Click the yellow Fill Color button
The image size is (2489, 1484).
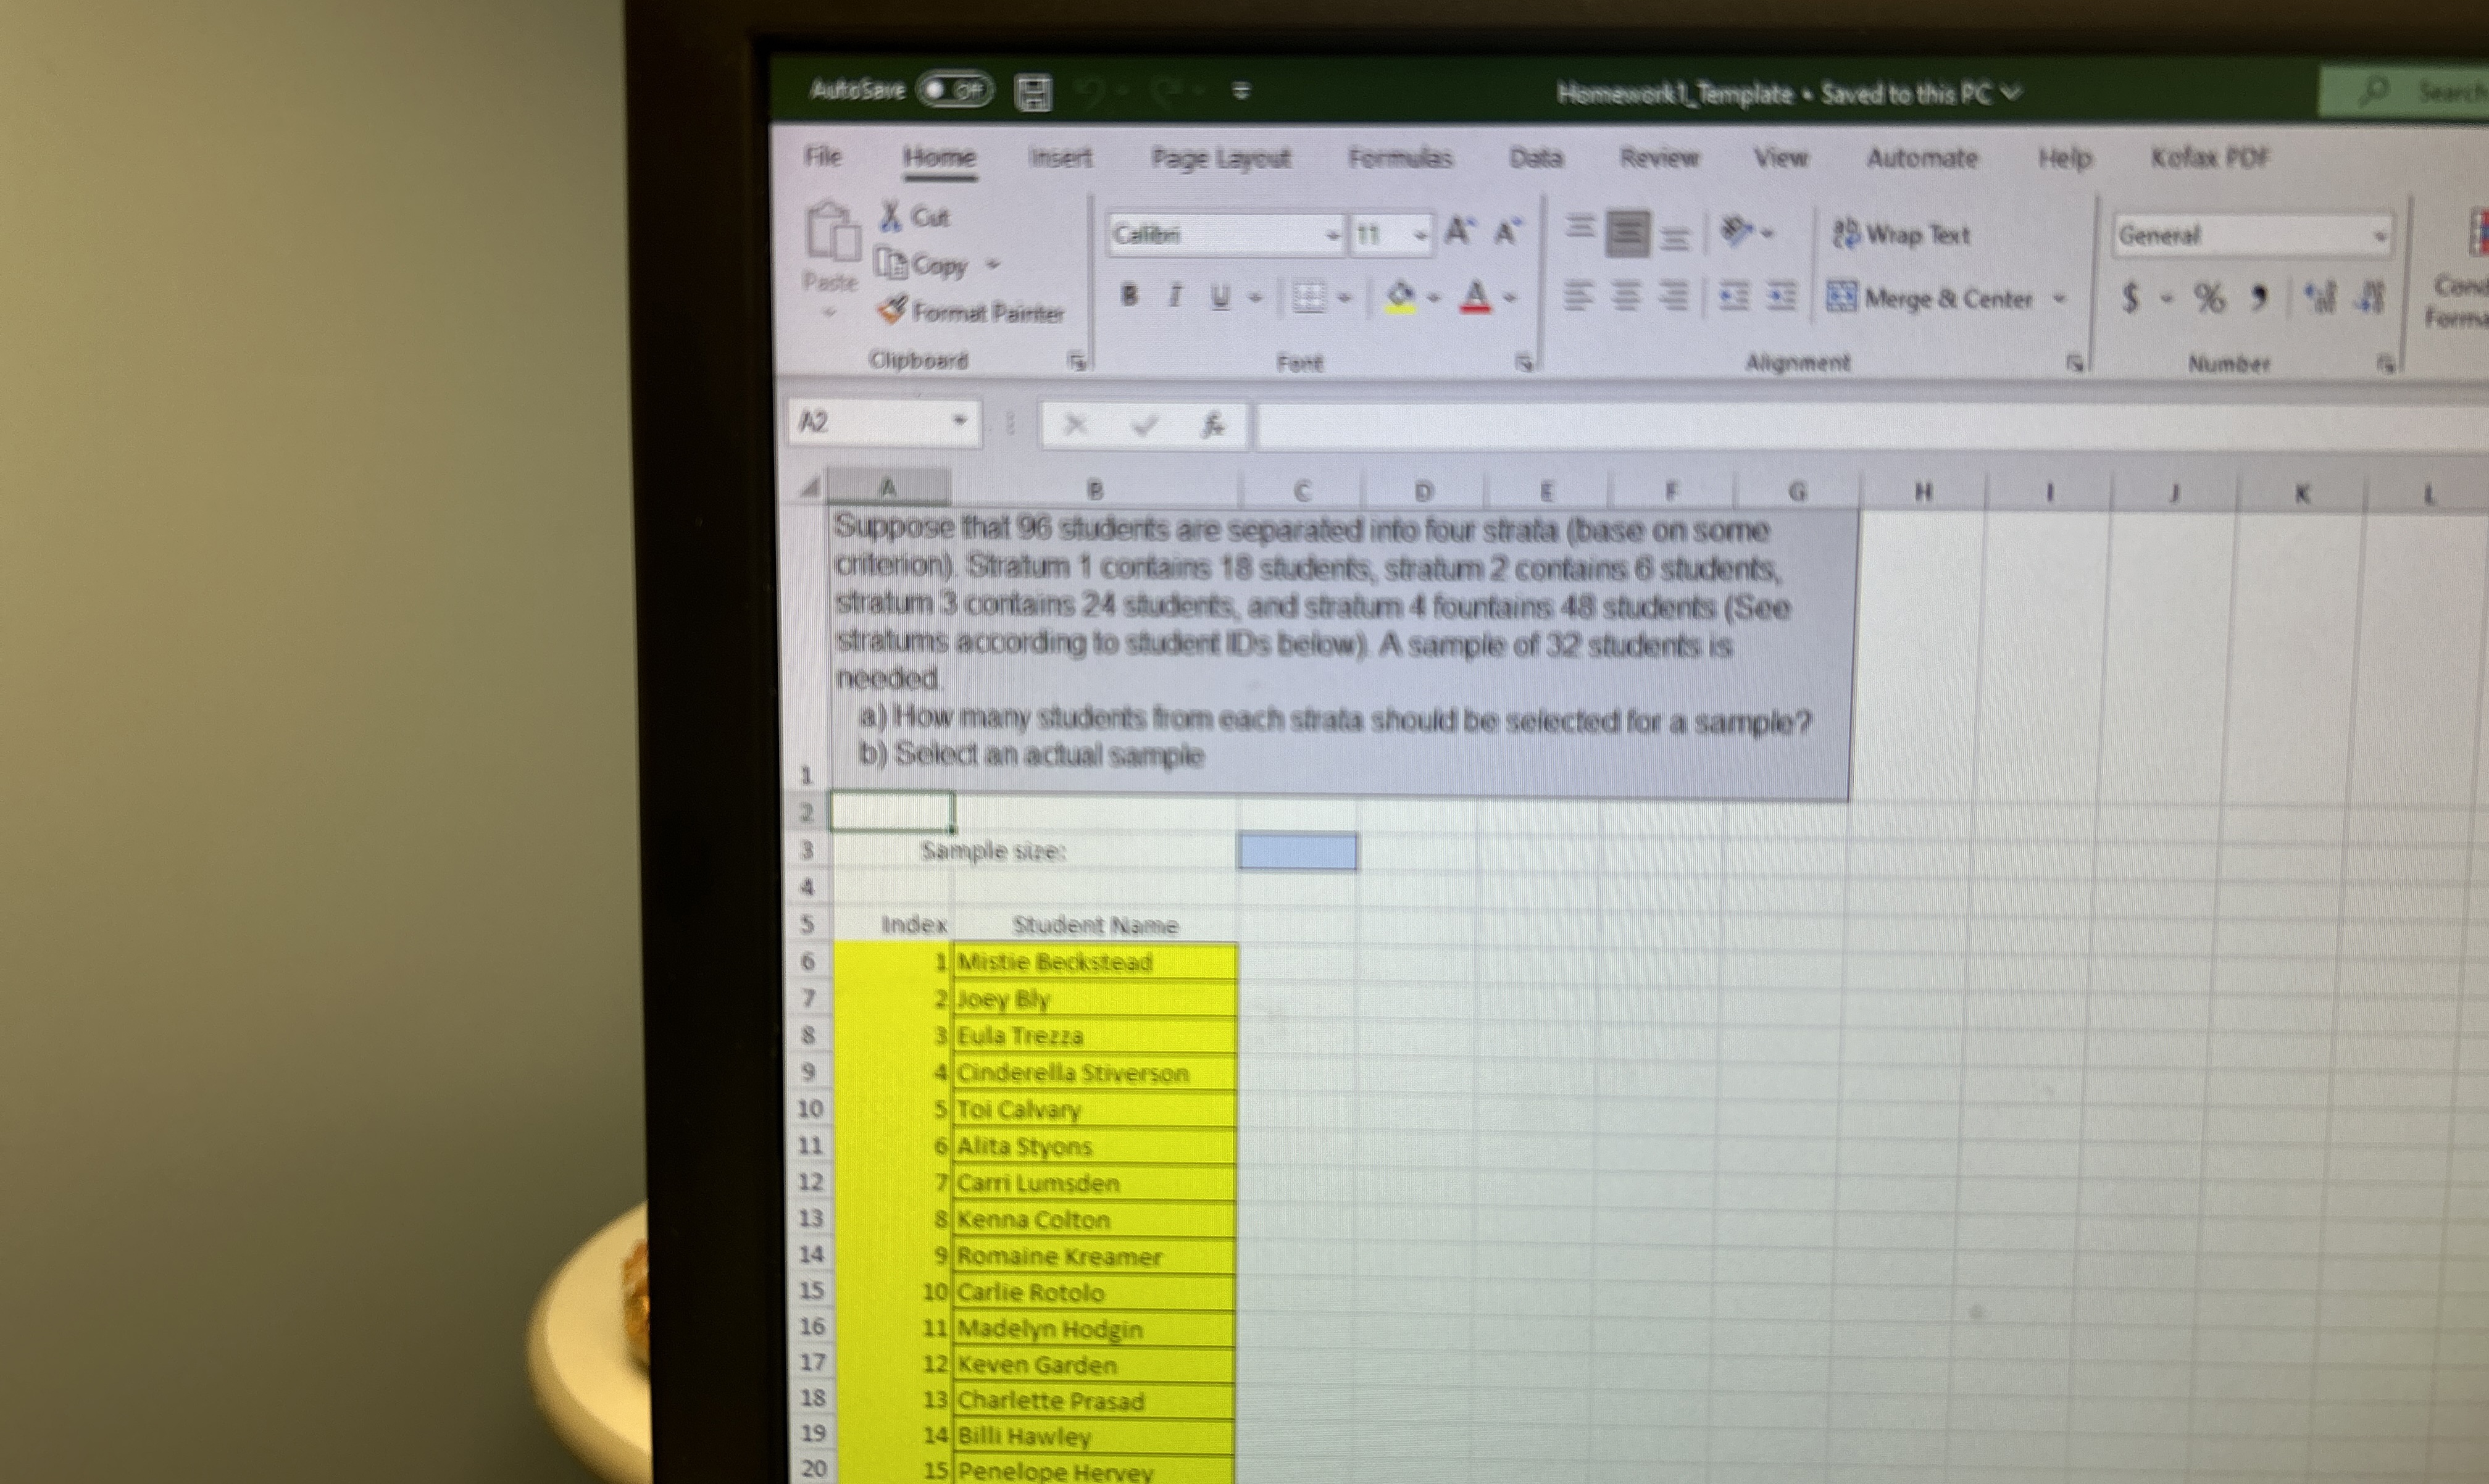[1400, 296]
